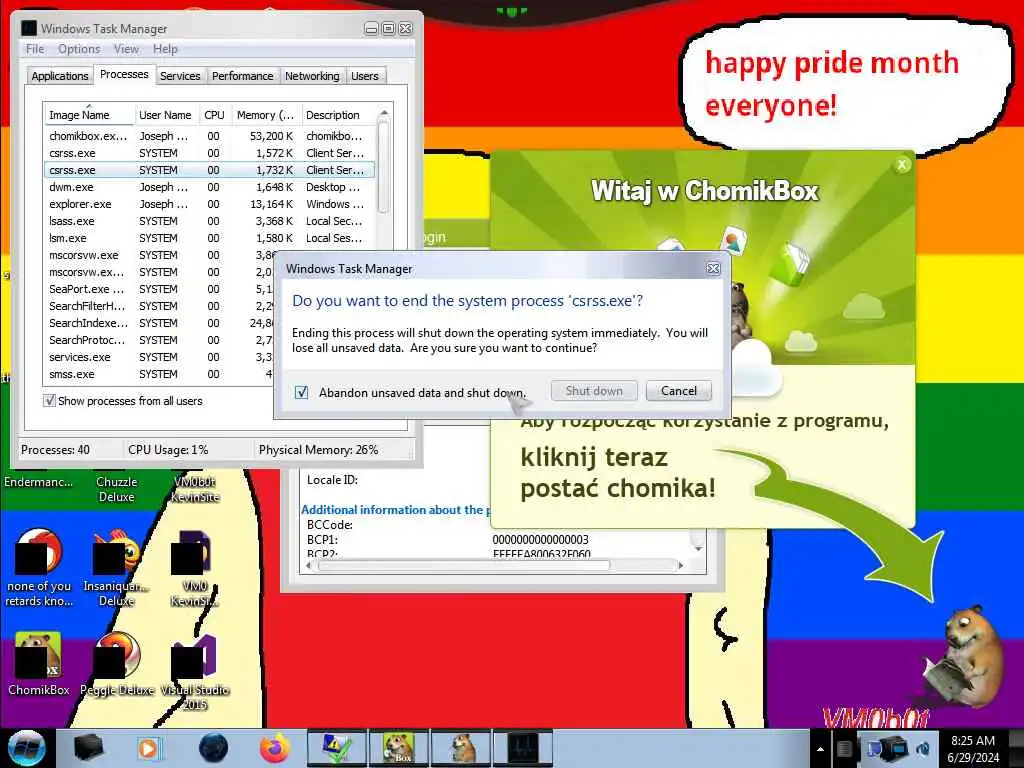Switch to the Networking tab

[312, 76]
